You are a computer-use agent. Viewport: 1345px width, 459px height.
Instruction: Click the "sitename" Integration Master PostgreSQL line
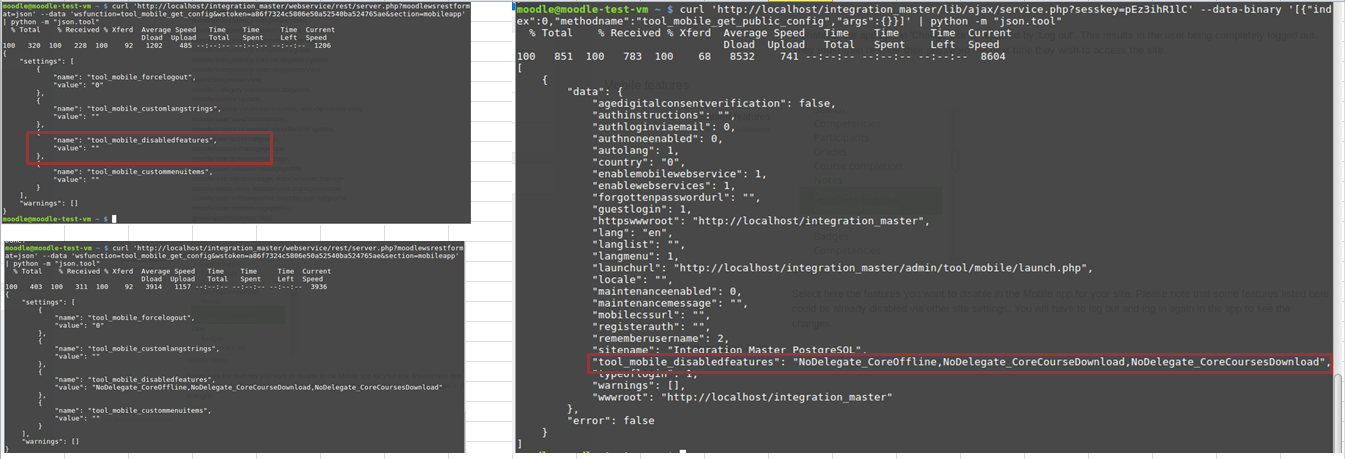(x=728, y=349)
